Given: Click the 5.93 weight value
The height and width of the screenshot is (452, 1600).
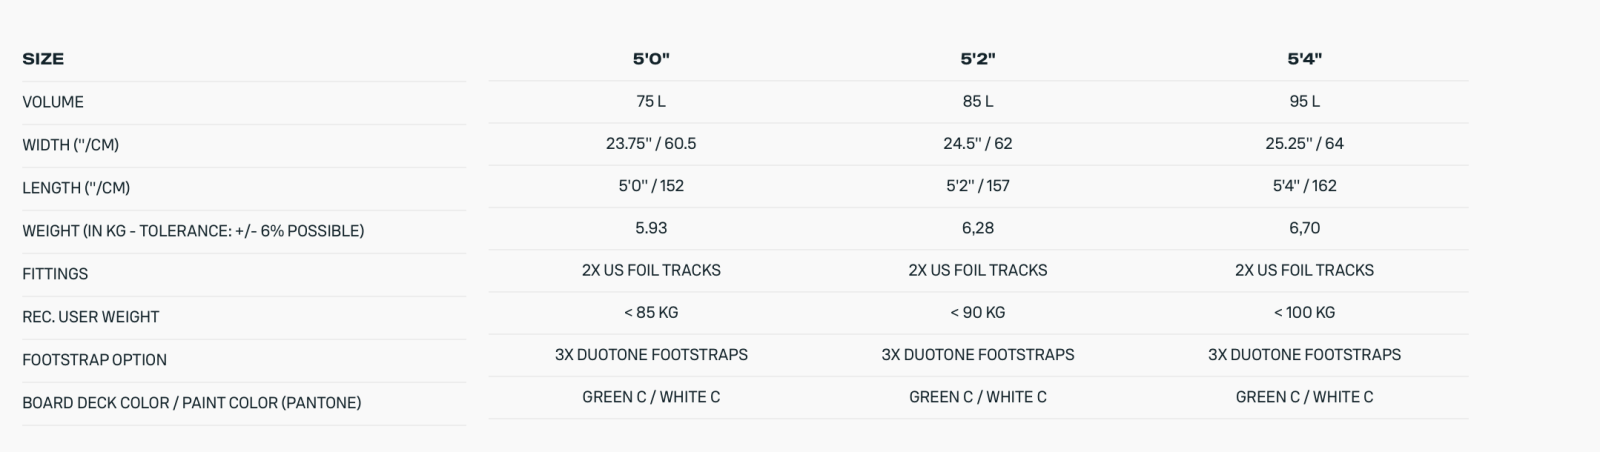Looking at the screenshot, I should (651, 228).
